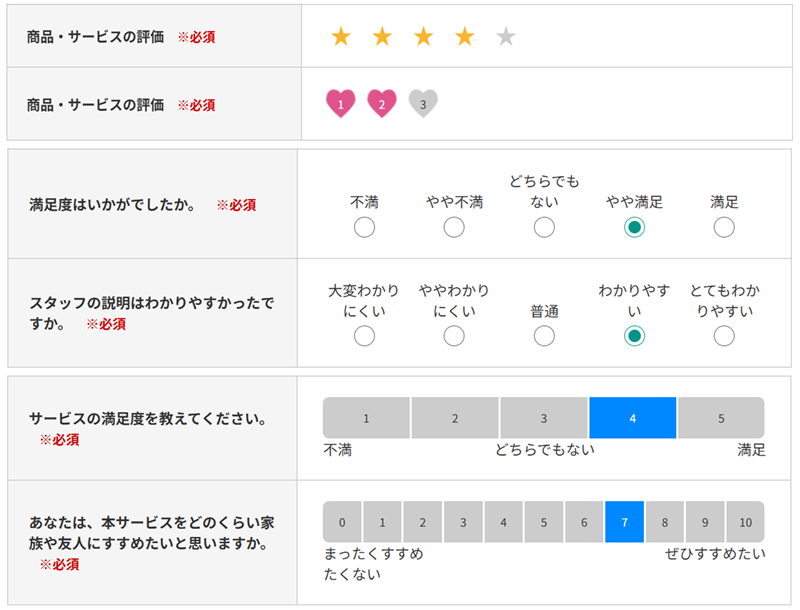The width and height of the screenshot is (800, 610).
Task: Choose 4 on the recommendation scale
Action: (x=504, y=522)
